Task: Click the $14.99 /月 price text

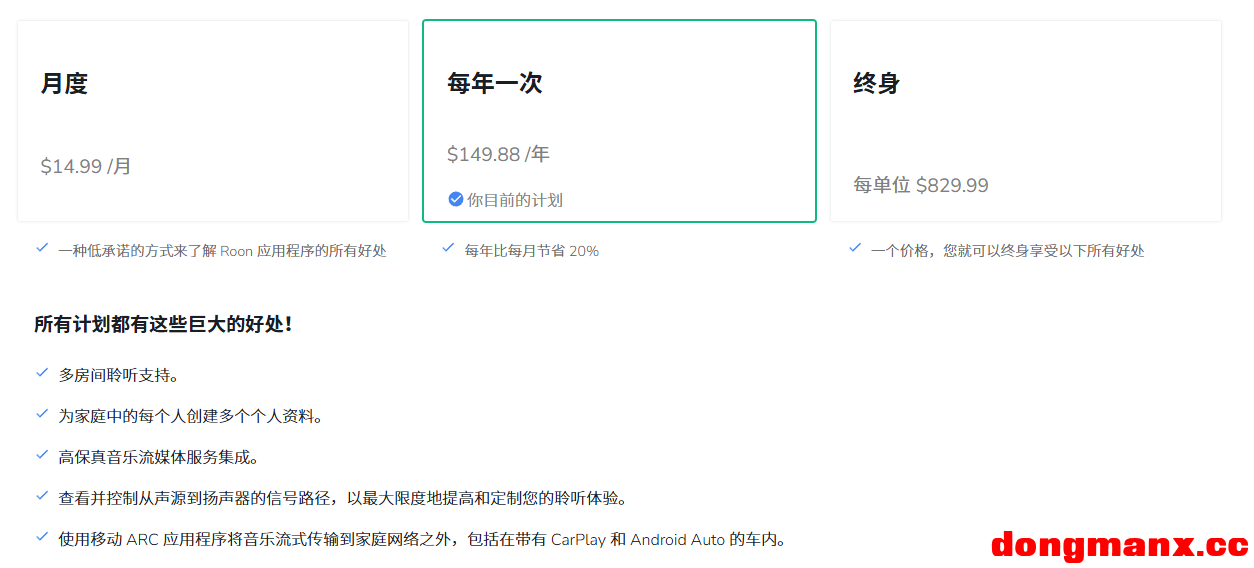Action: click(x=86, y=166)
